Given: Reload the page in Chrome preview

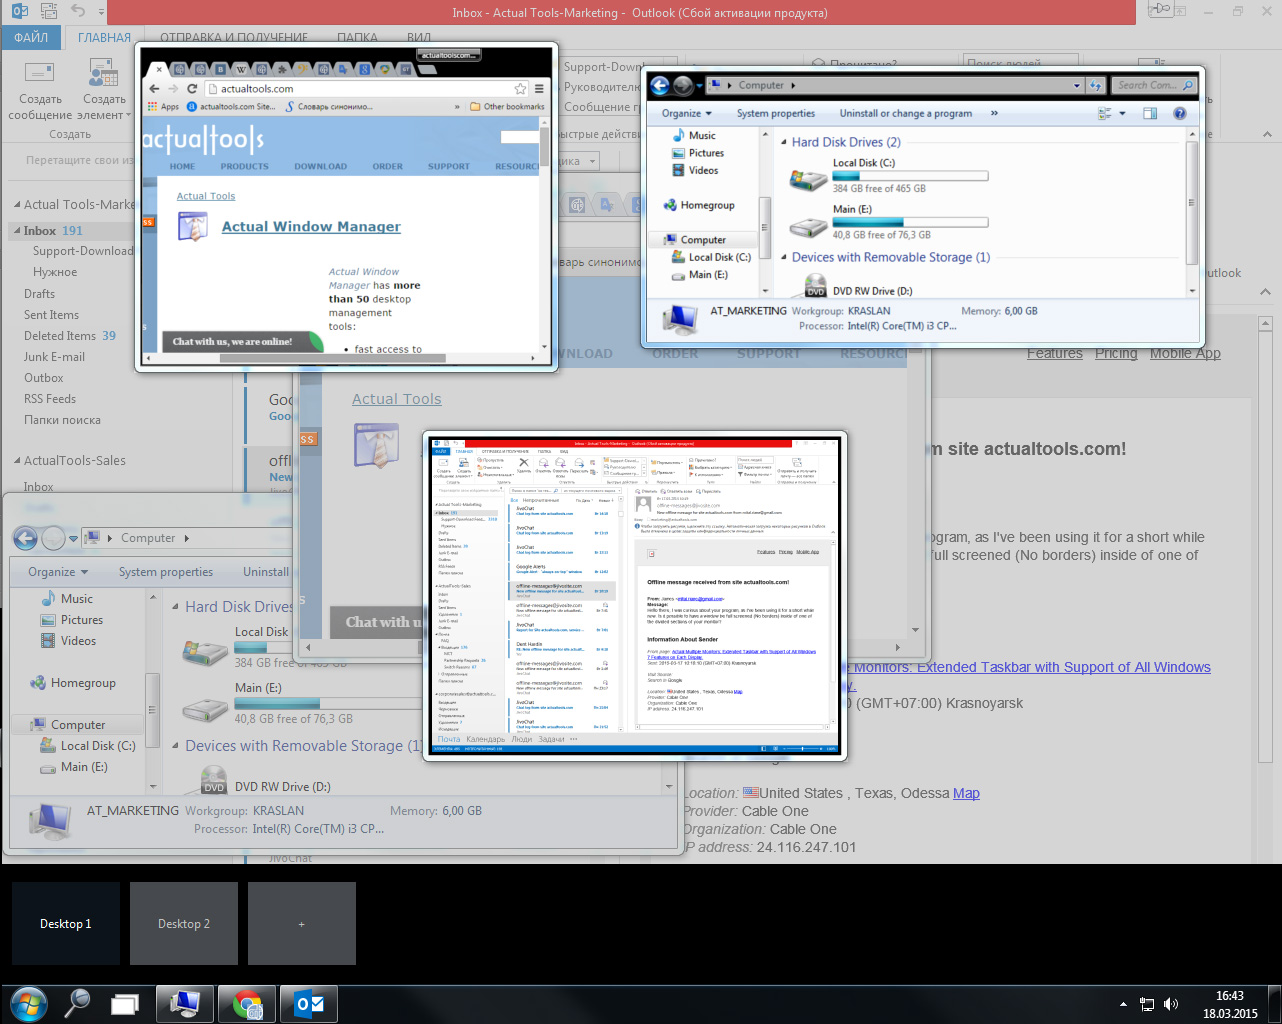Looking at the screenshot, I should [x=192, y=88].
